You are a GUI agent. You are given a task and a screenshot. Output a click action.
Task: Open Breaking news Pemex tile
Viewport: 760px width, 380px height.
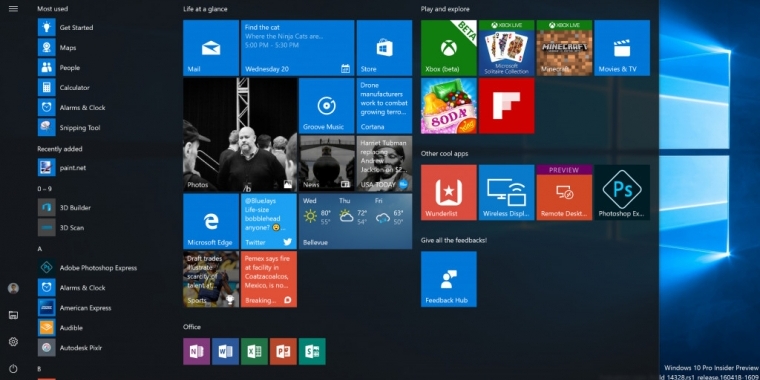[x=269, y=279]
